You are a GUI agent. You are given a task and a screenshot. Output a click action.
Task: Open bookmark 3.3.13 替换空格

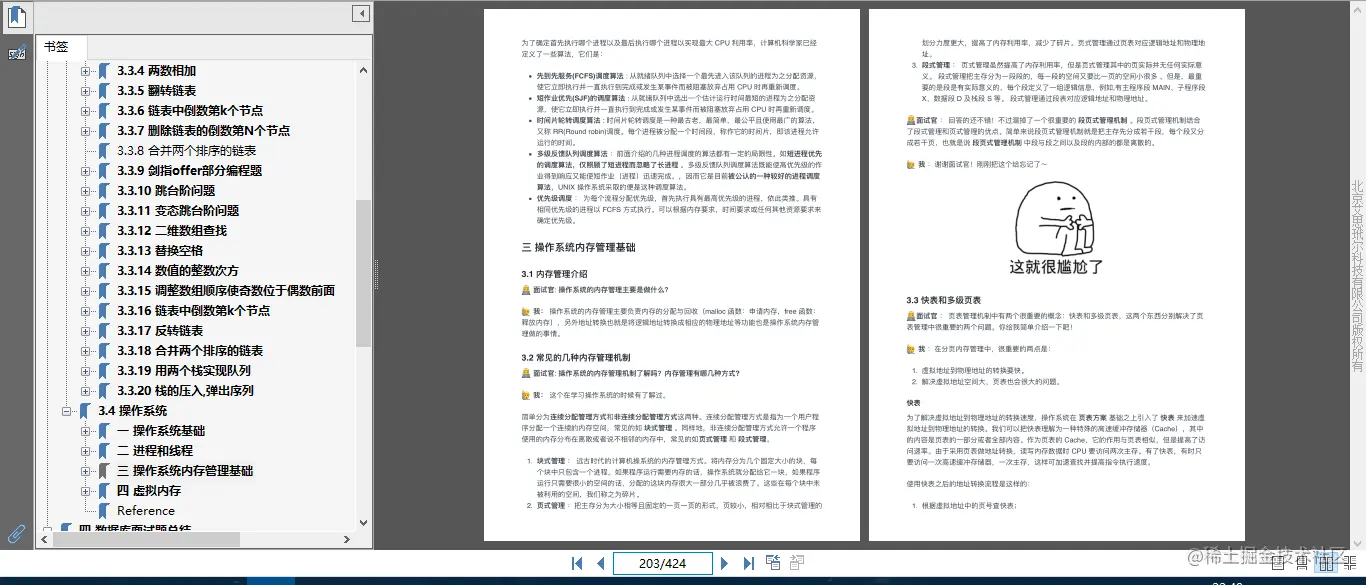pyautogui.click(x=160, y=251)
